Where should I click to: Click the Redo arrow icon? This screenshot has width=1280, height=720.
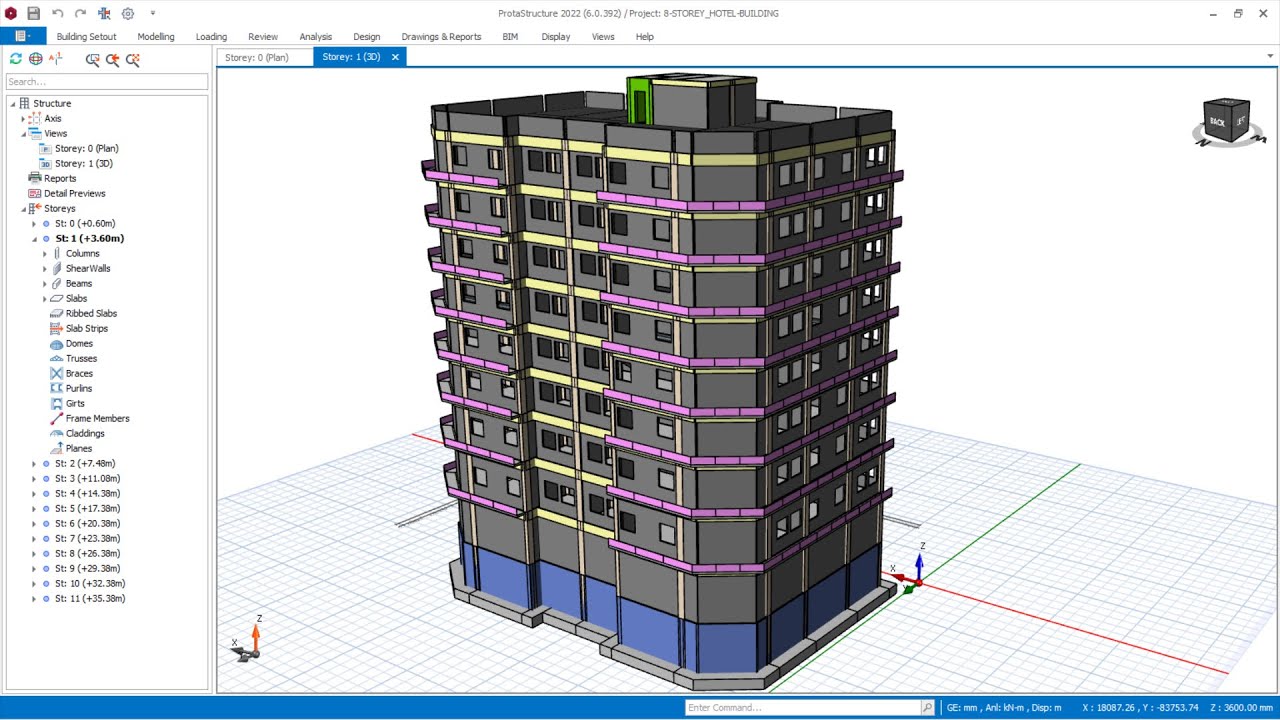tap(80, 13)
